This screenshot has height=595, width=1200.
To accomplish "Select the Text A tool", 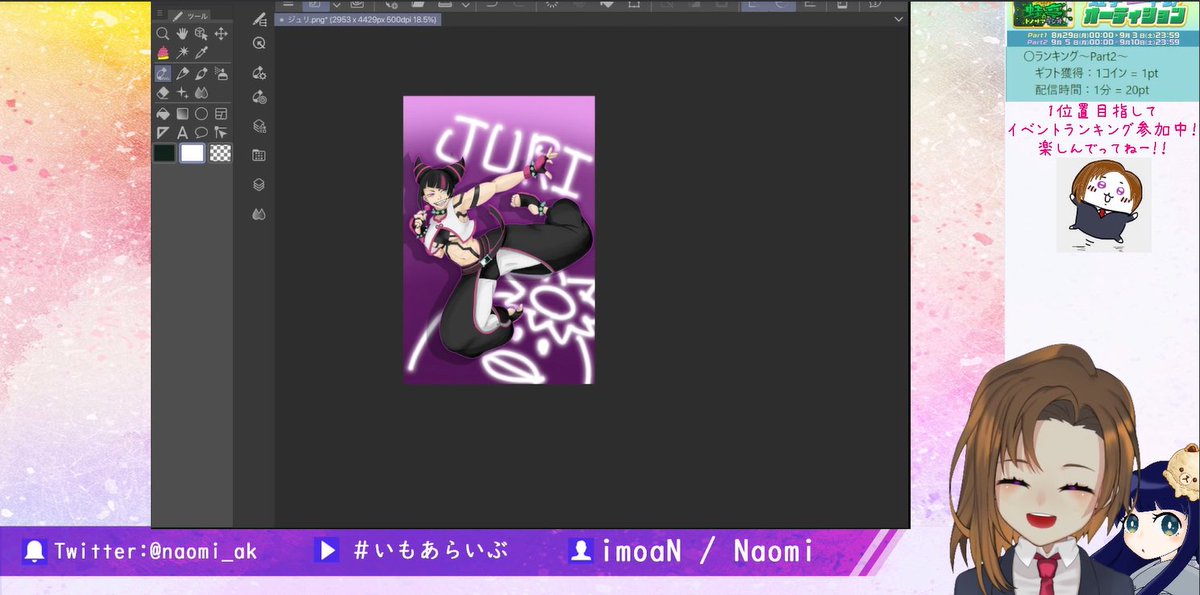I will point(182,132).
